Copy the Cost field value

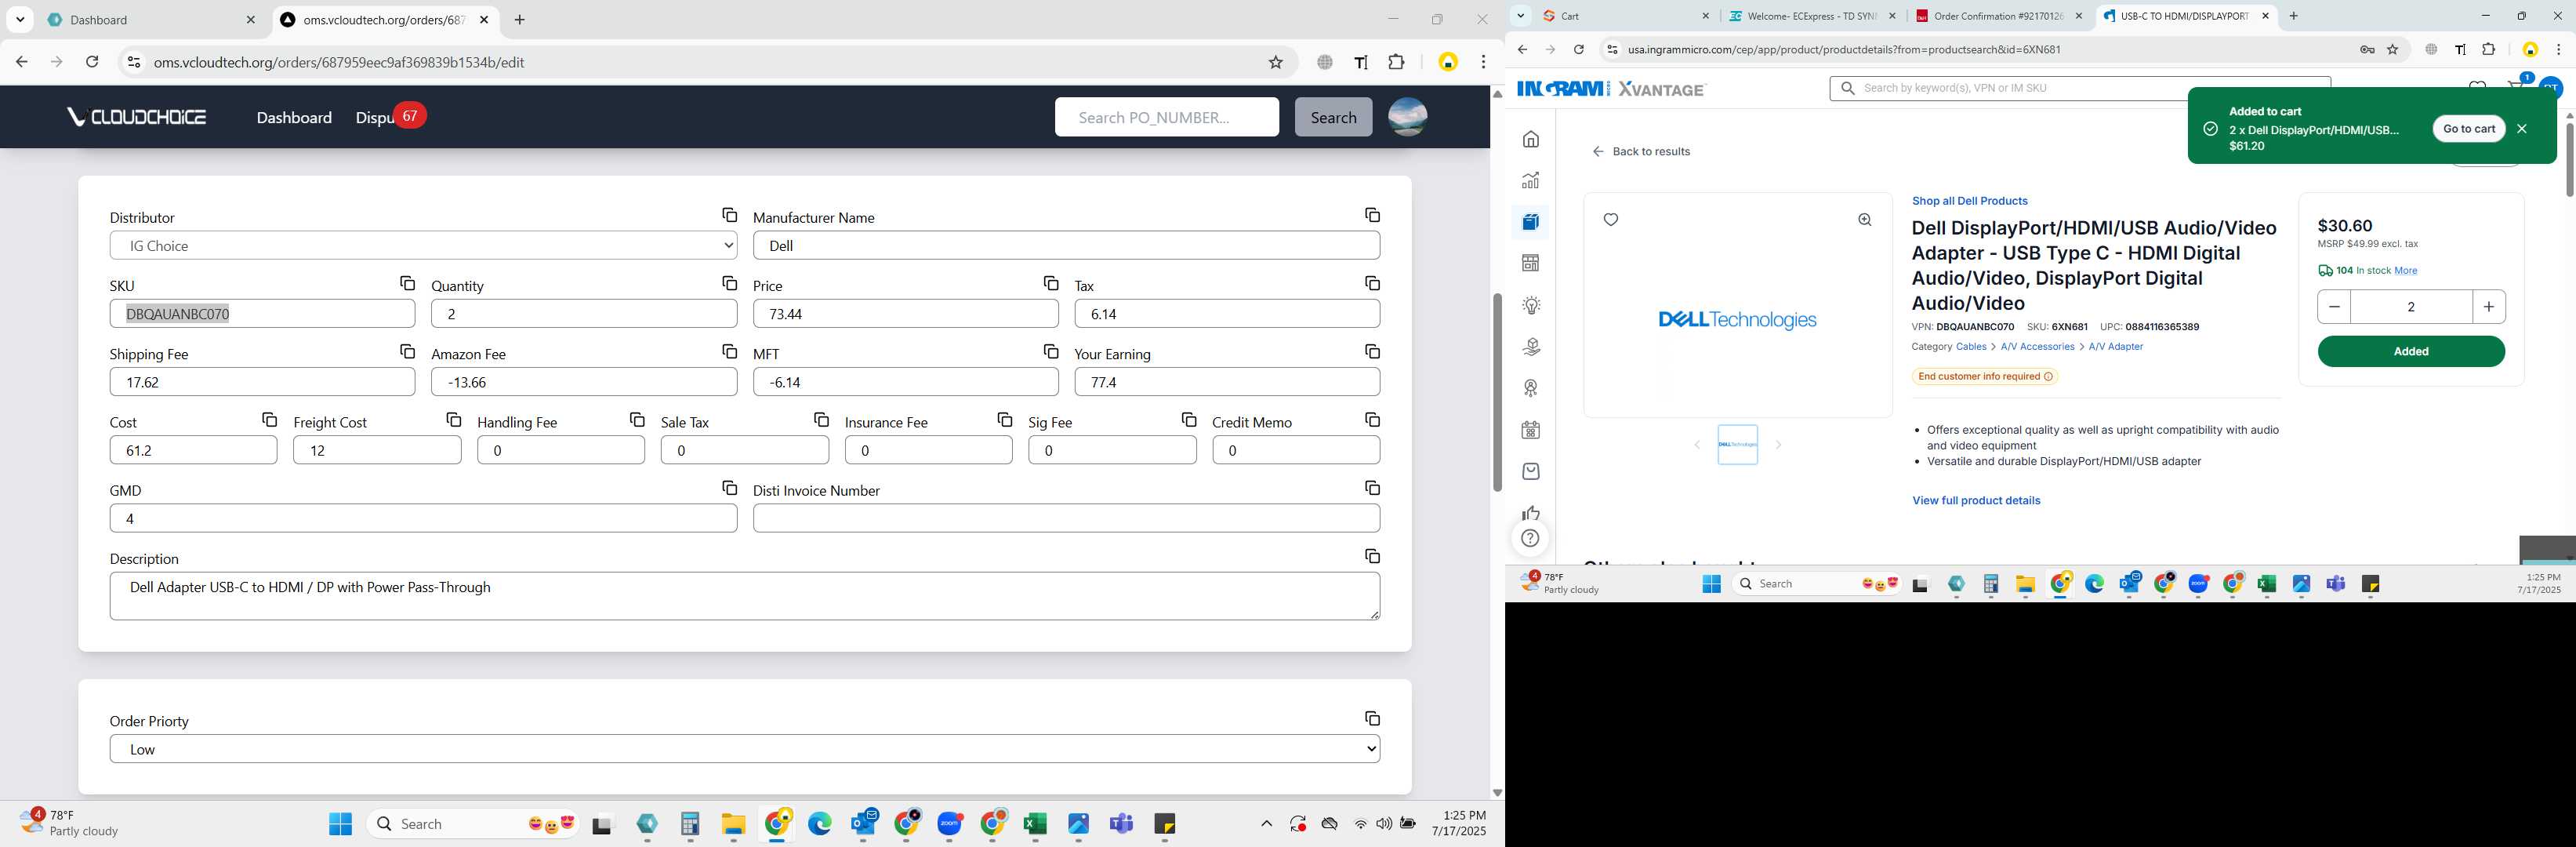269,419
